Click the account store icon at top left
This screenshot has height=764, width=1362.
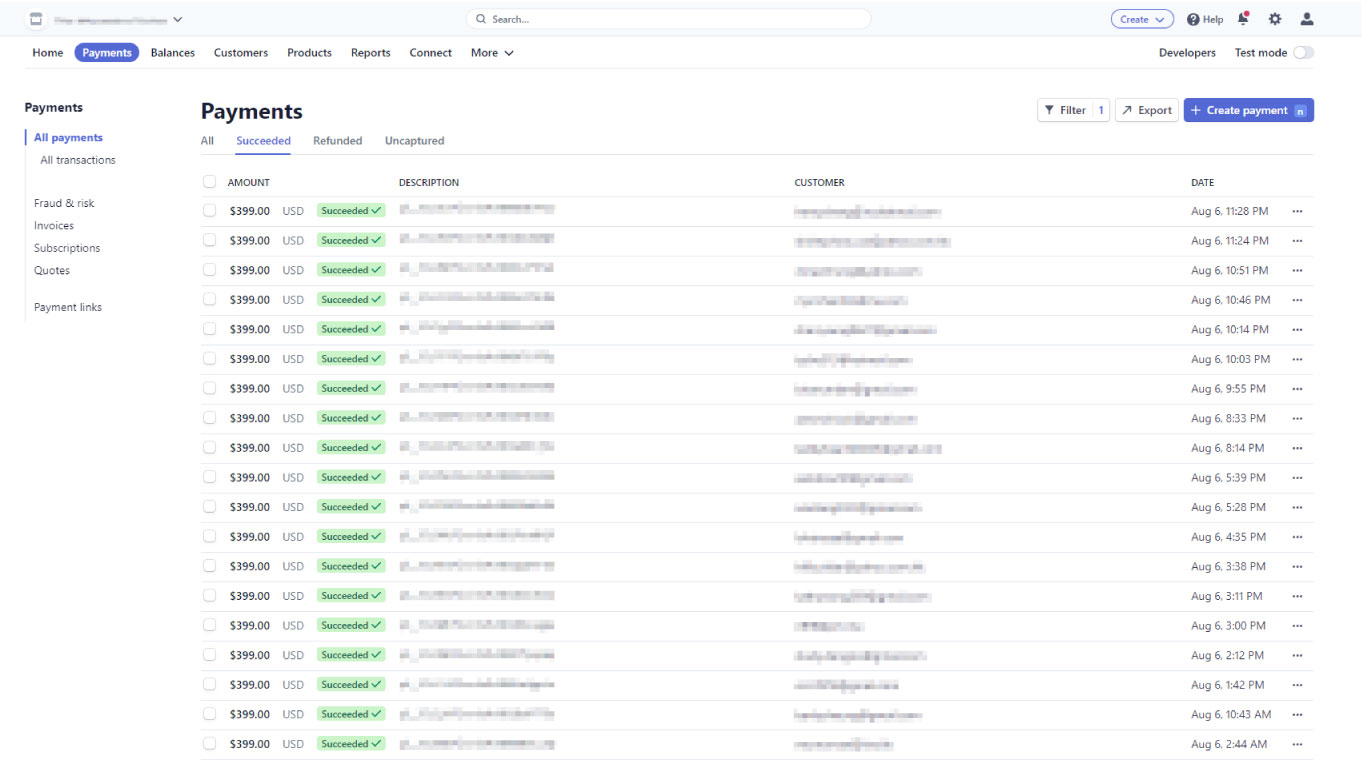(36, 19)
